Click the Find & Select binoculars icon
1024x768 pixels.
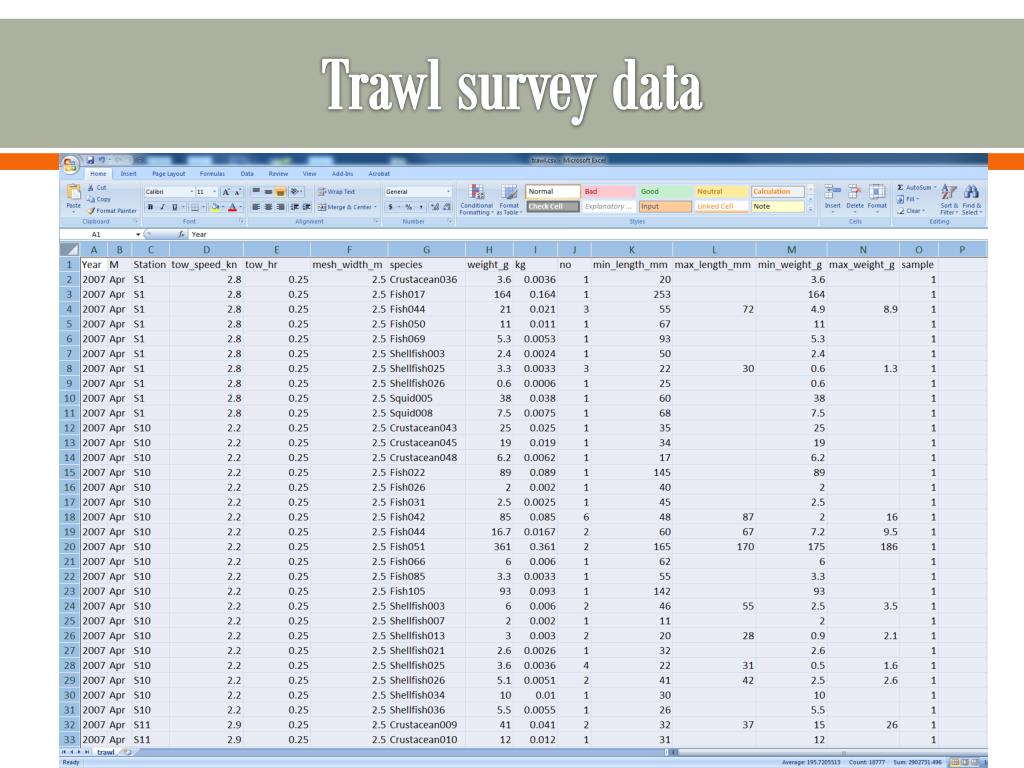coord(972,197)
